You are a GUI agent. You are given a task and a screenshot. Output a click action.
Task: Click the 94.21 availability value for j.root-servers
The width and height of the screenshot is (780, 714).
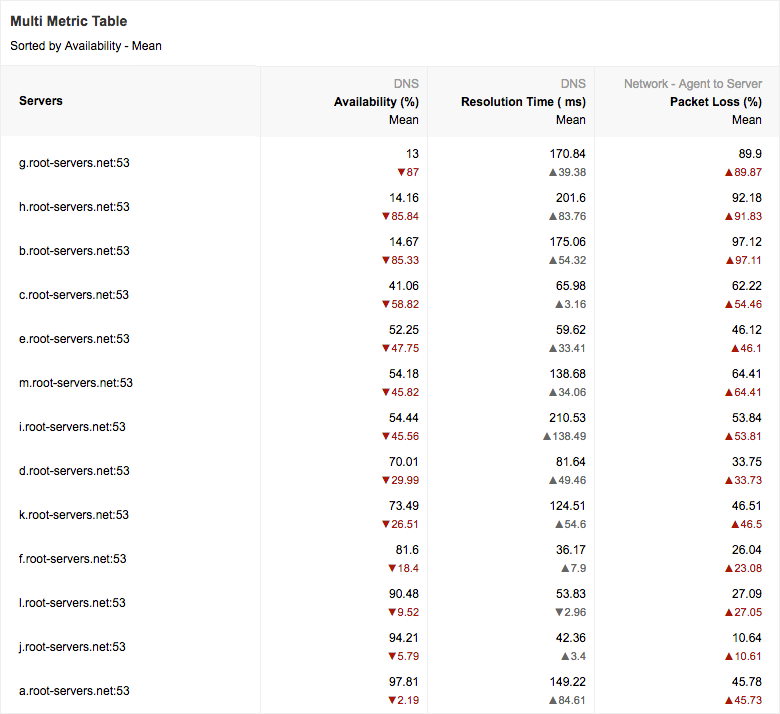coord(404,638)
